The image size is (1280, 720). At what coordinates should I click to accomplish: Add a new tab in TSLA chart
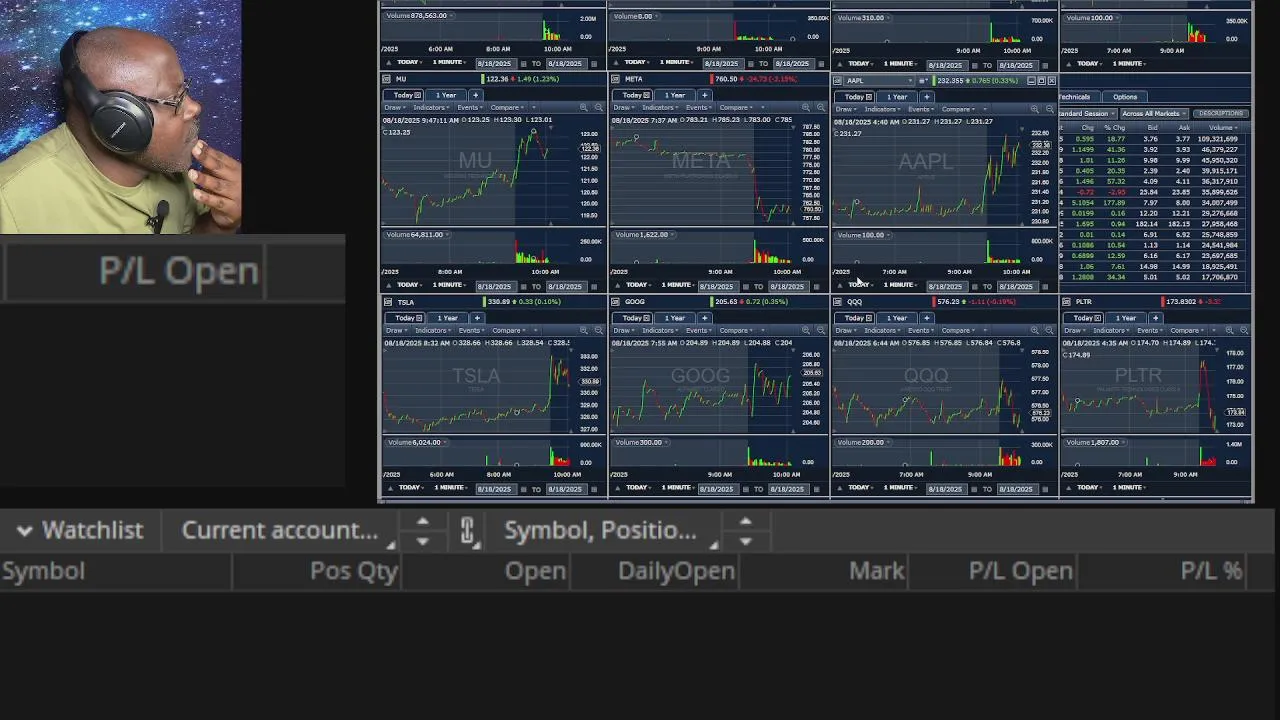[476, 318]
